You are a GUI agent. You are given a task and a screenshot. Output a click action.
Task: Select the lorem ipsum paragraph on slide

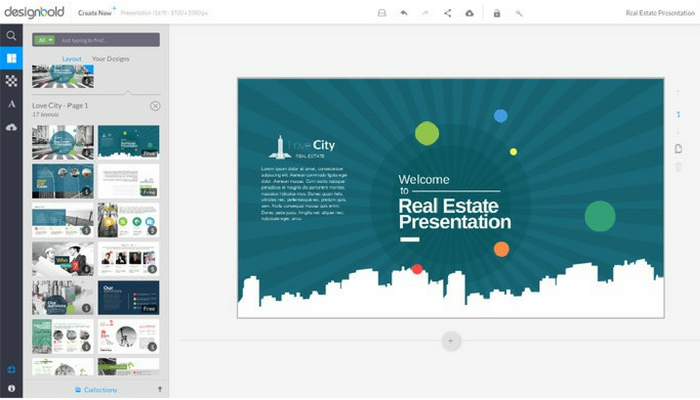(x=304, y=194)
